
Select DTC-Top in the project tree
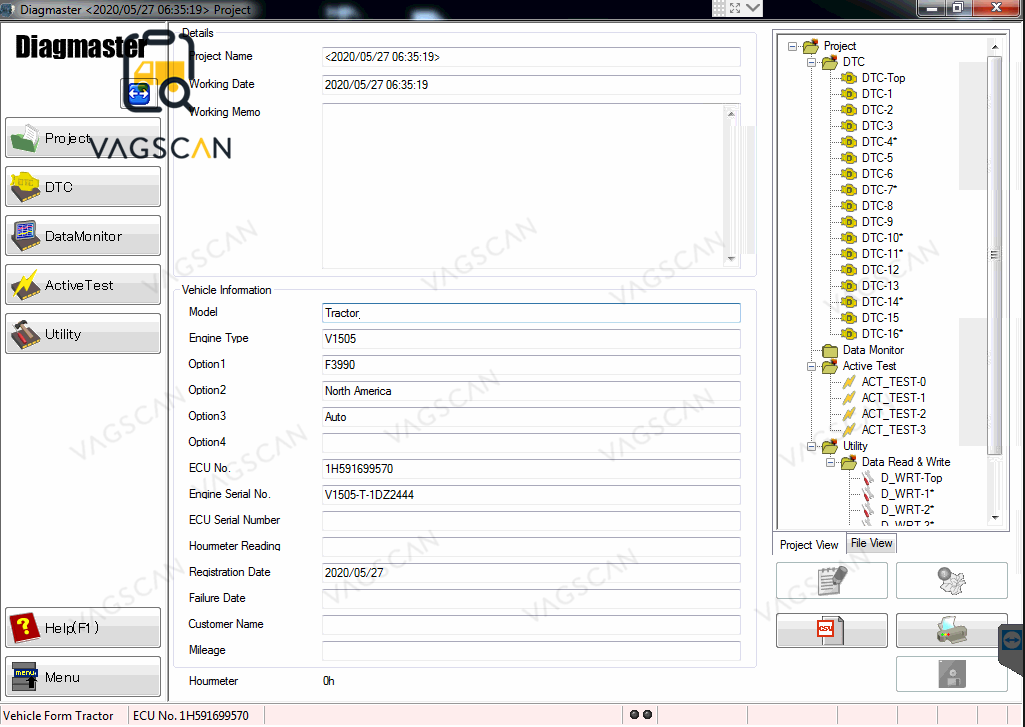click(x=883, y=78)
